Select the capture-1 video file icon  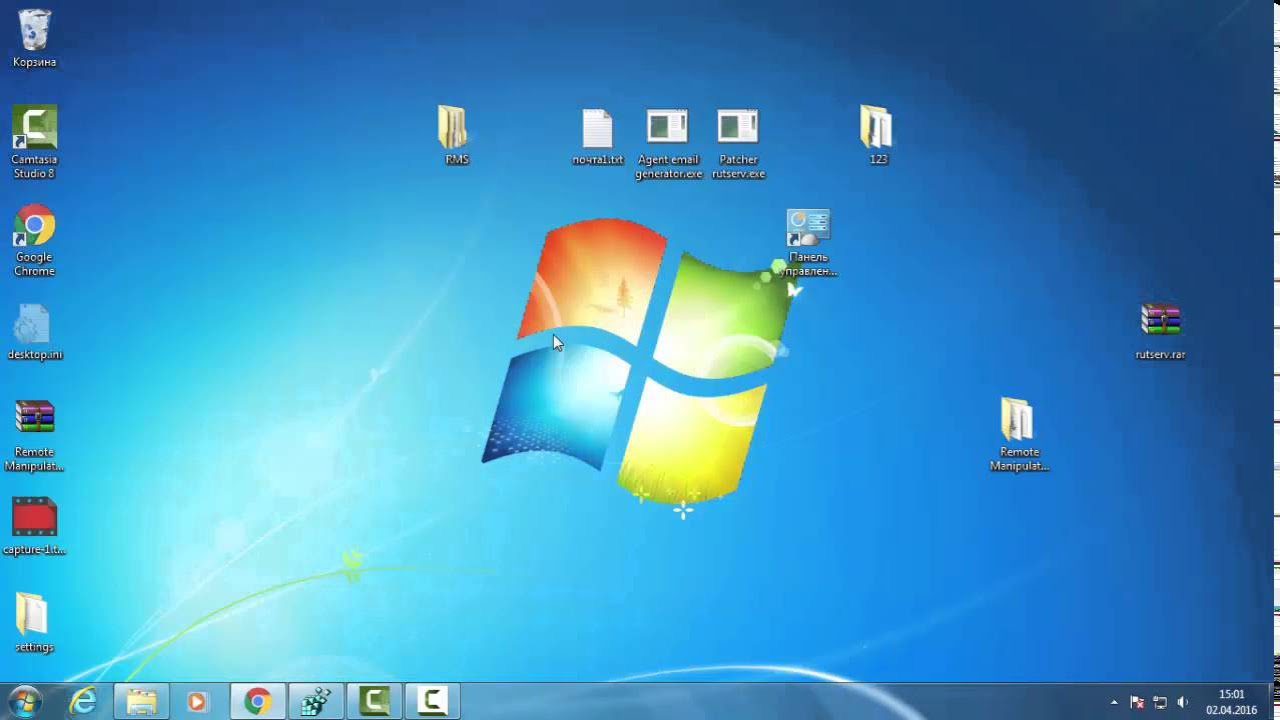(x=34, y=527)
